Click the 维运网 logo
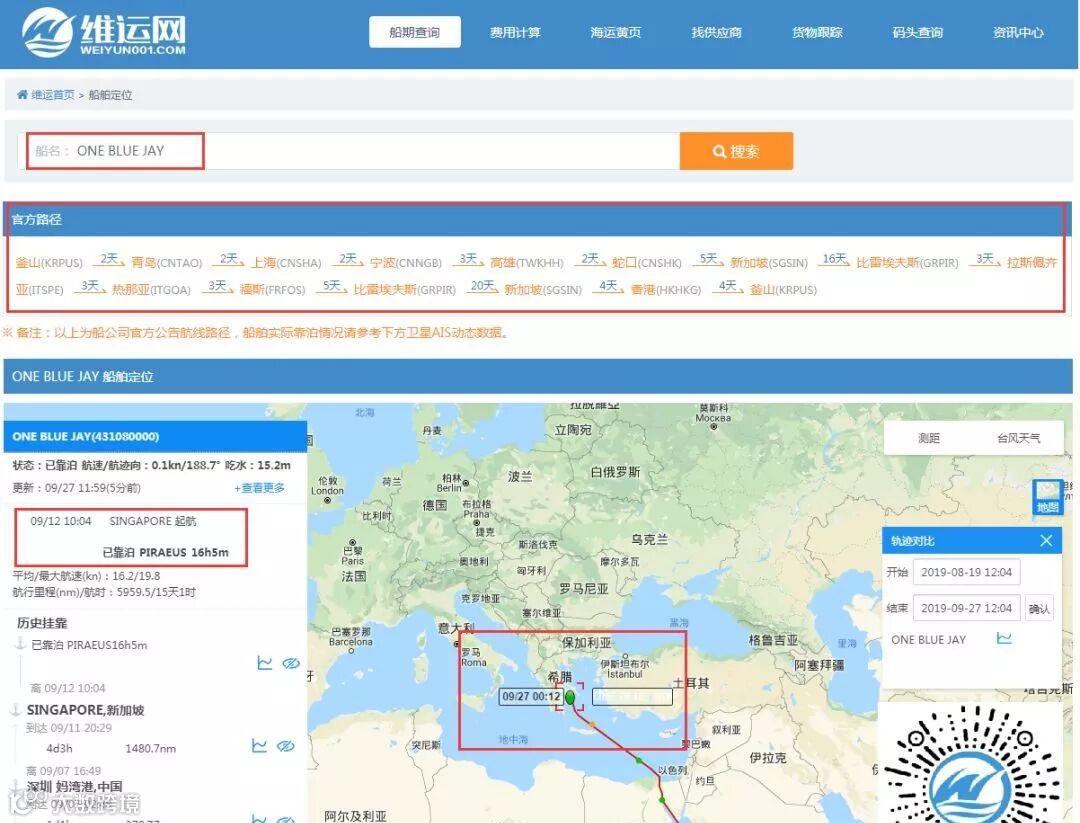The width and height of the screenshot is (1080, 823). (x=103, y=32)
